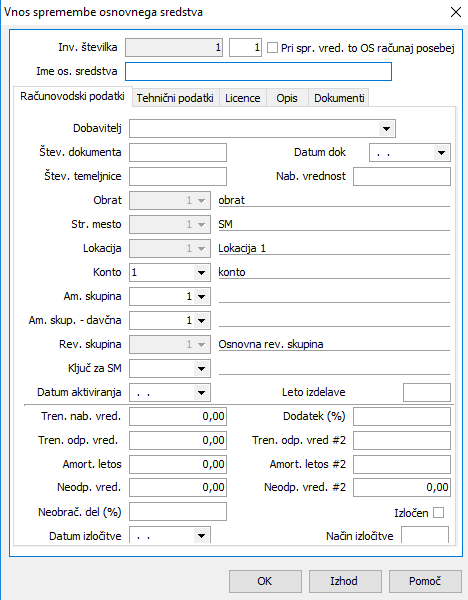468x600 pixels.
Task: Click the Amort. letos field
Action: pyautogui.click(x=178, y=465)
